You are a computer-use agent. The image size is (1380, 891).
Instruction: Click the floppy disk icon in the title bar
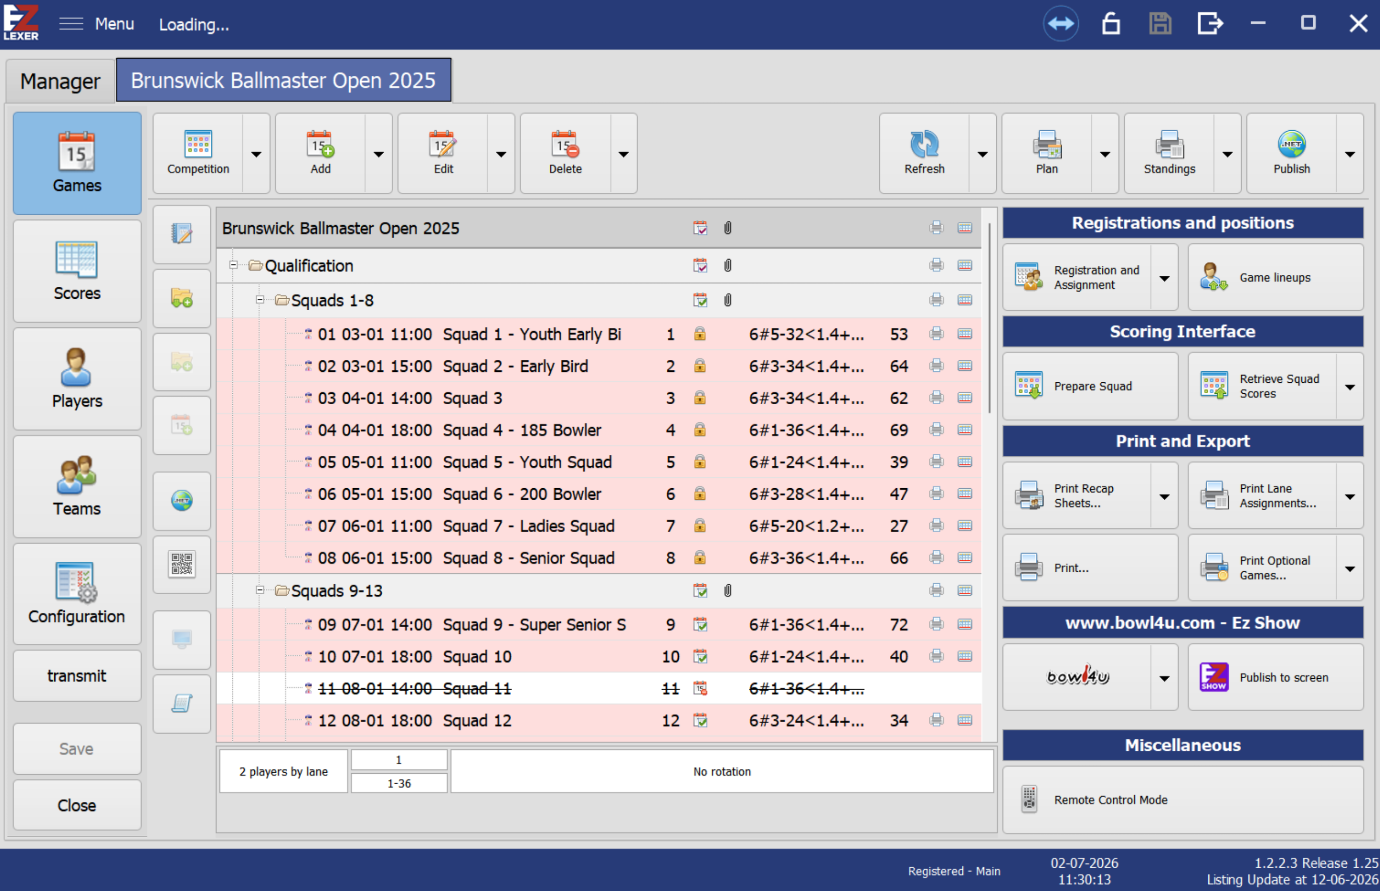1160,23
